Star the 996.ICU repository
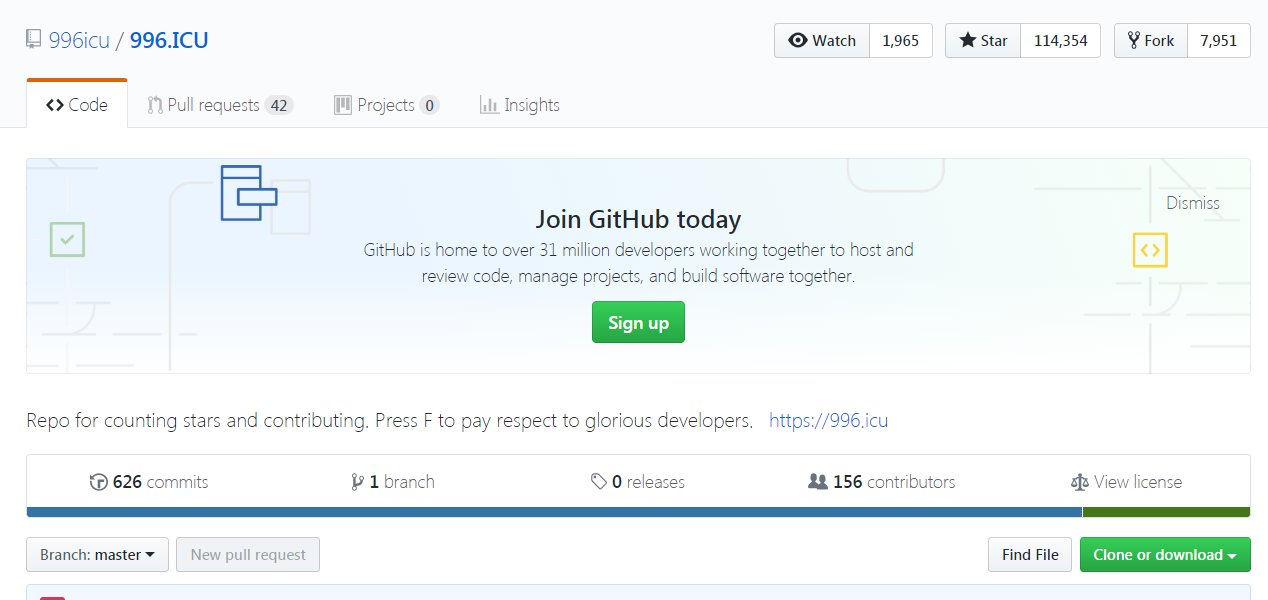 [x=983, y=41]
